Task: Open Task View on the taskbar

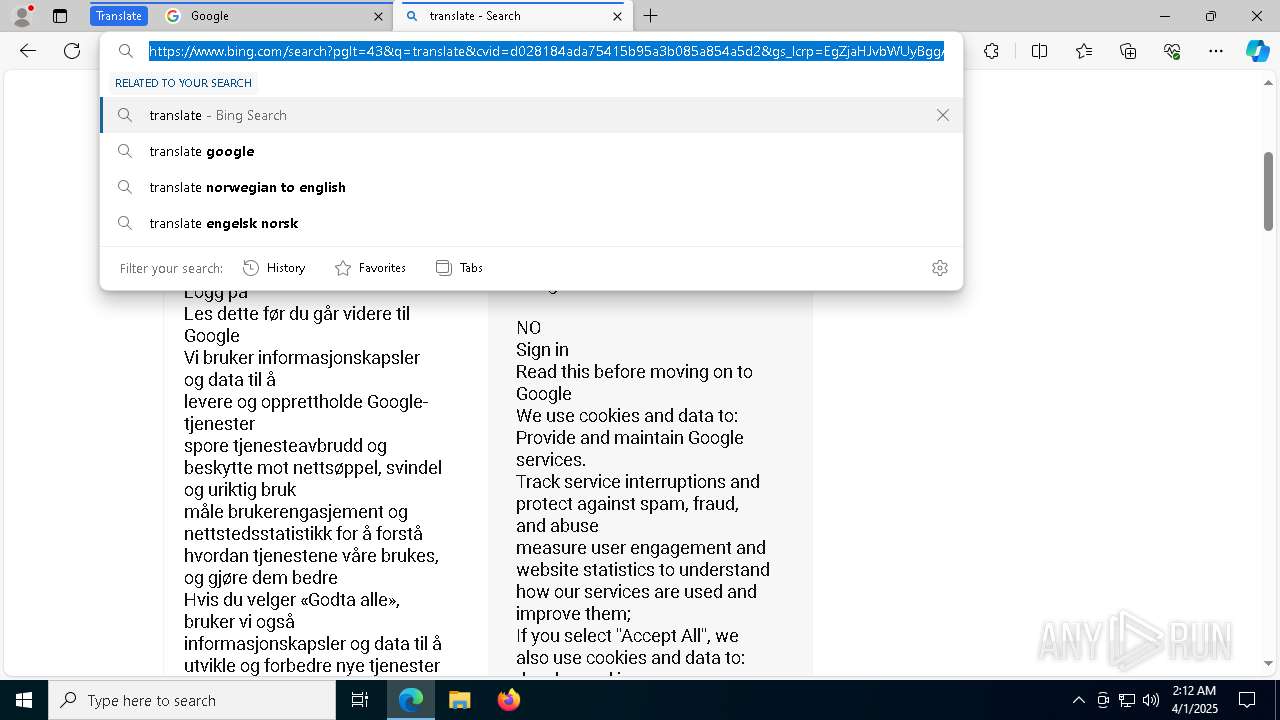Action: pyautogui.click(x=360, y=700)
